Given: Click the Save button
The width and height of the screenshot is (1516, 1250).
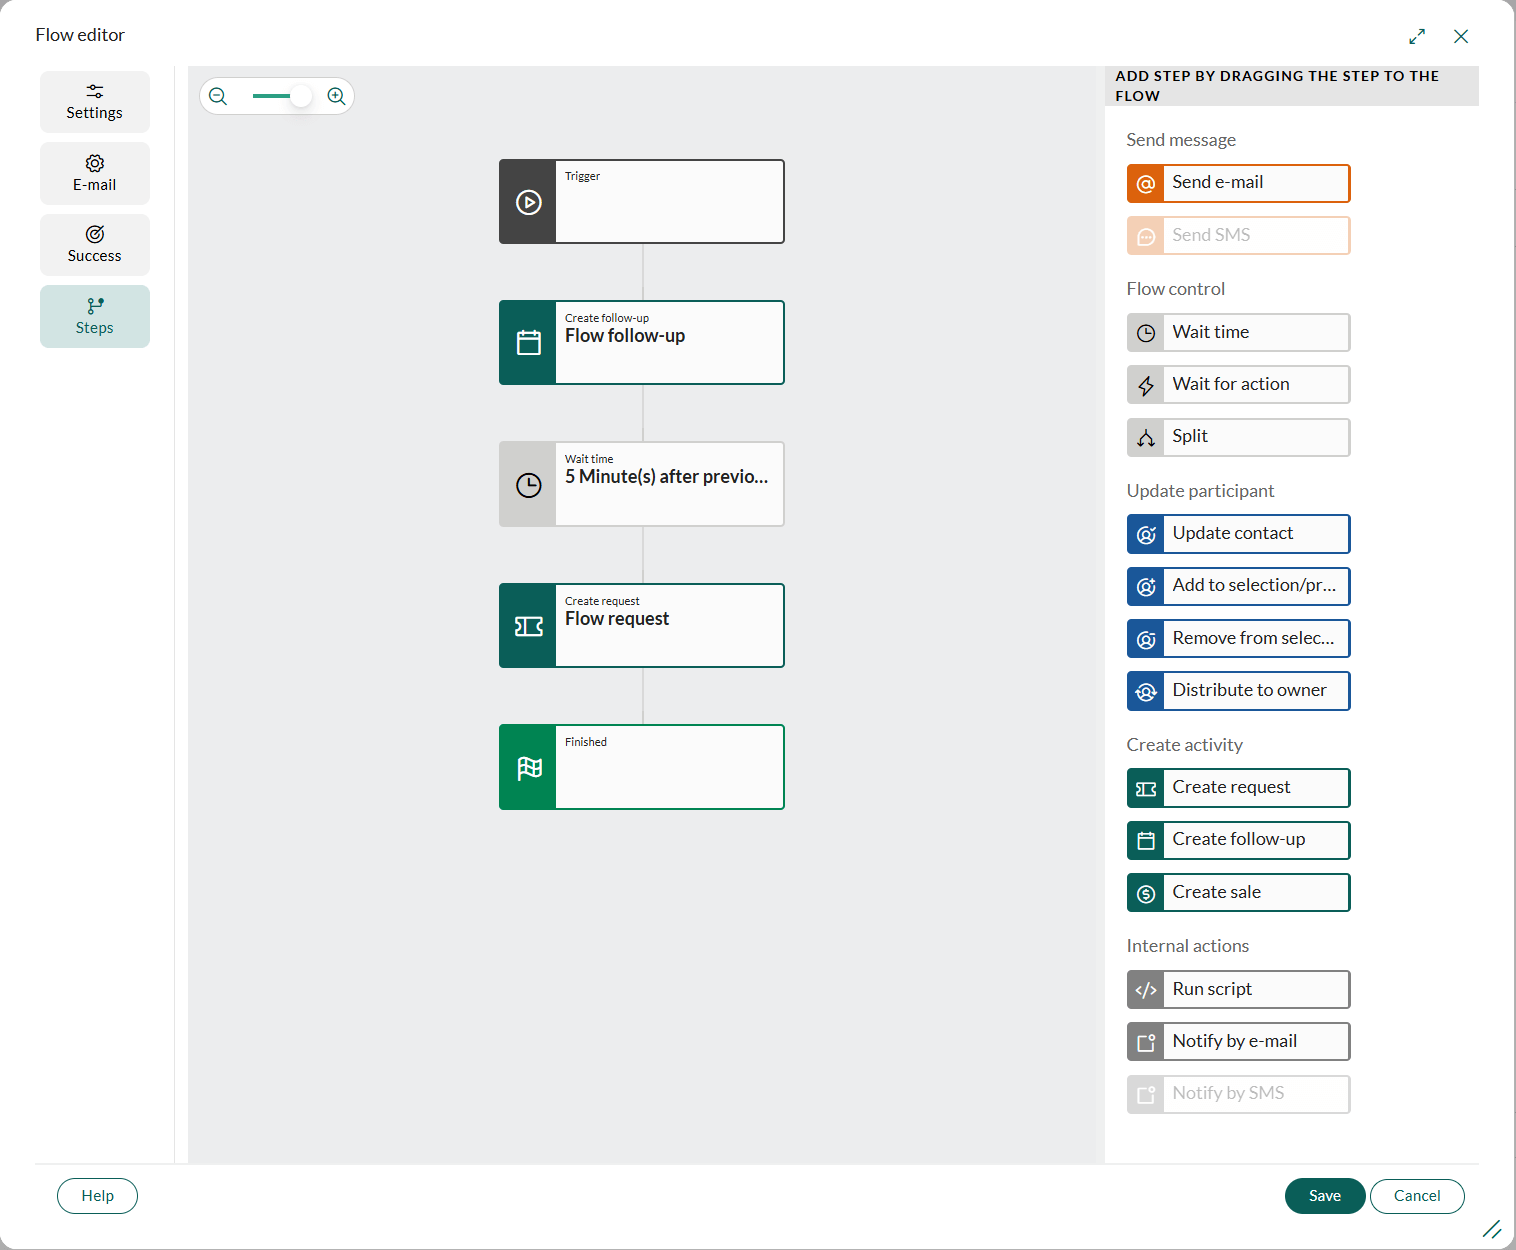Looking at the screenshot, I should [x=1325, y=1196].
